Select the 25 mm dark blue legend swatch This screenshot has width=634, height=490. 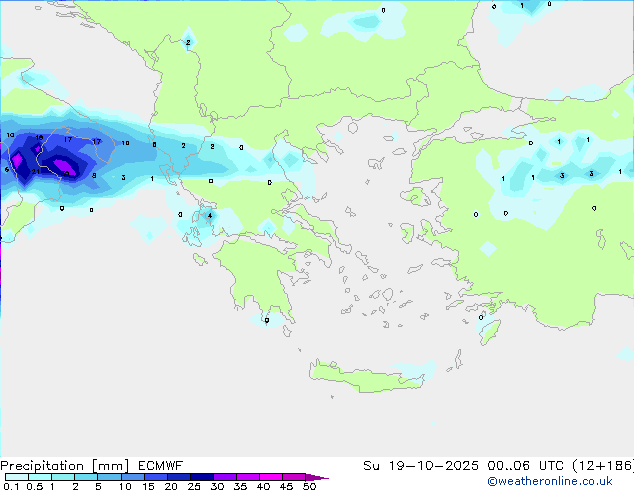(x=202, y=477)
